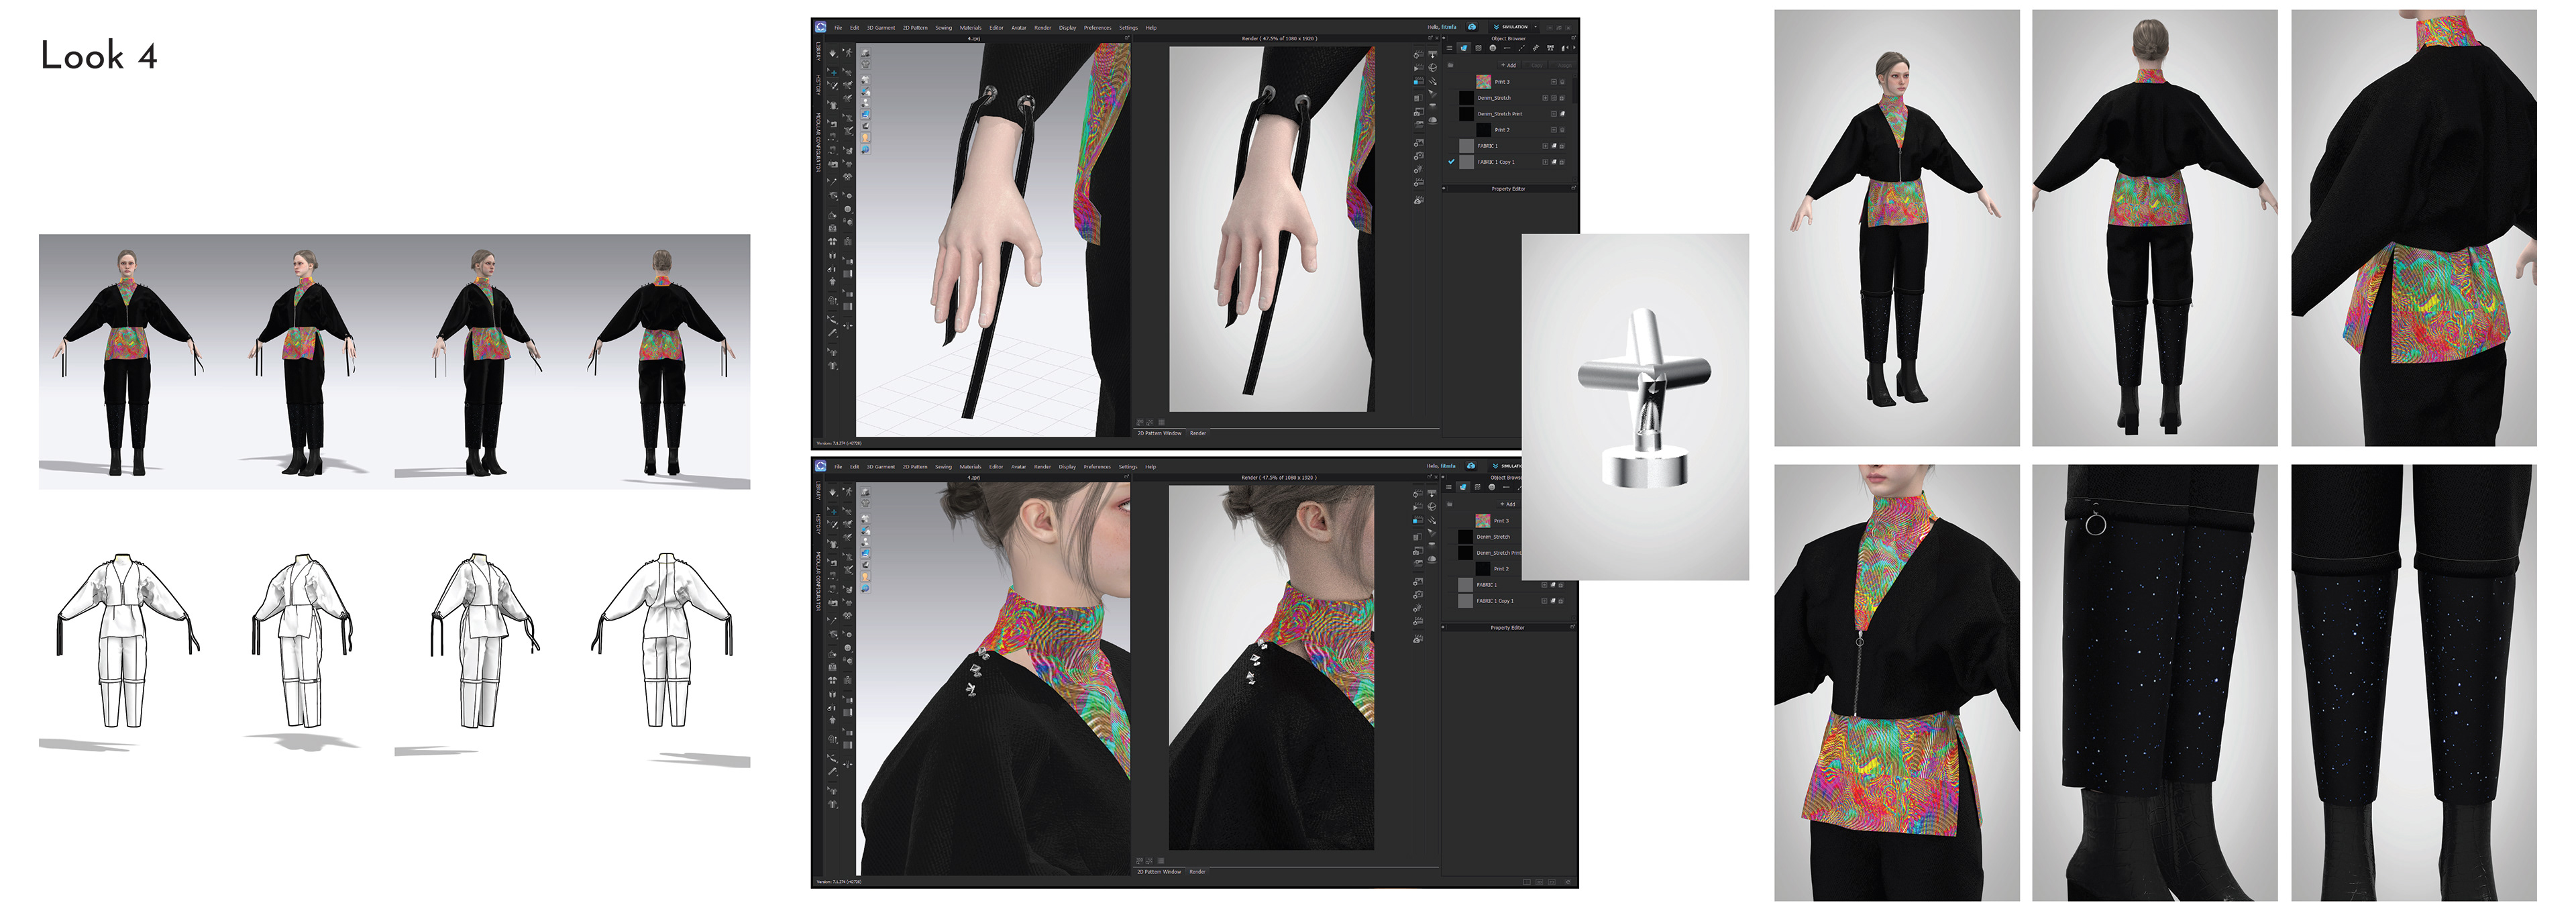Click final render play icon, upper Render toolbar
2576x911 pixels.
click(x=1419, y=68)
